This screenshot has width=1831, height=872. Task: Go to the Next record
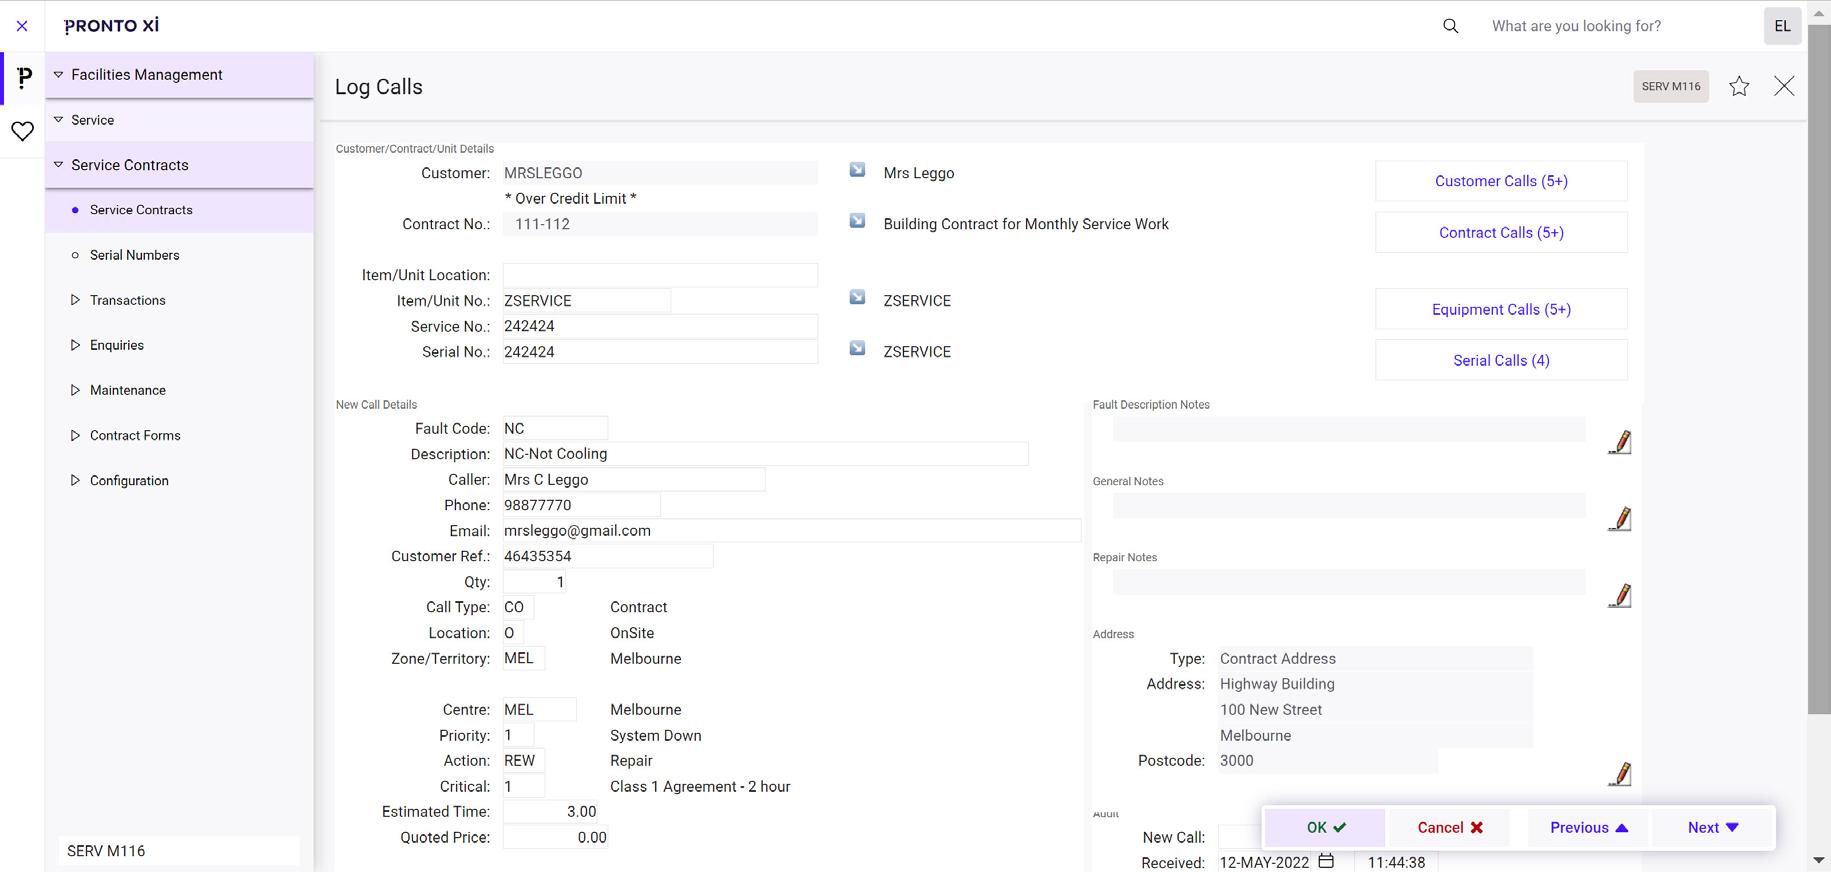coord(1712,827)
